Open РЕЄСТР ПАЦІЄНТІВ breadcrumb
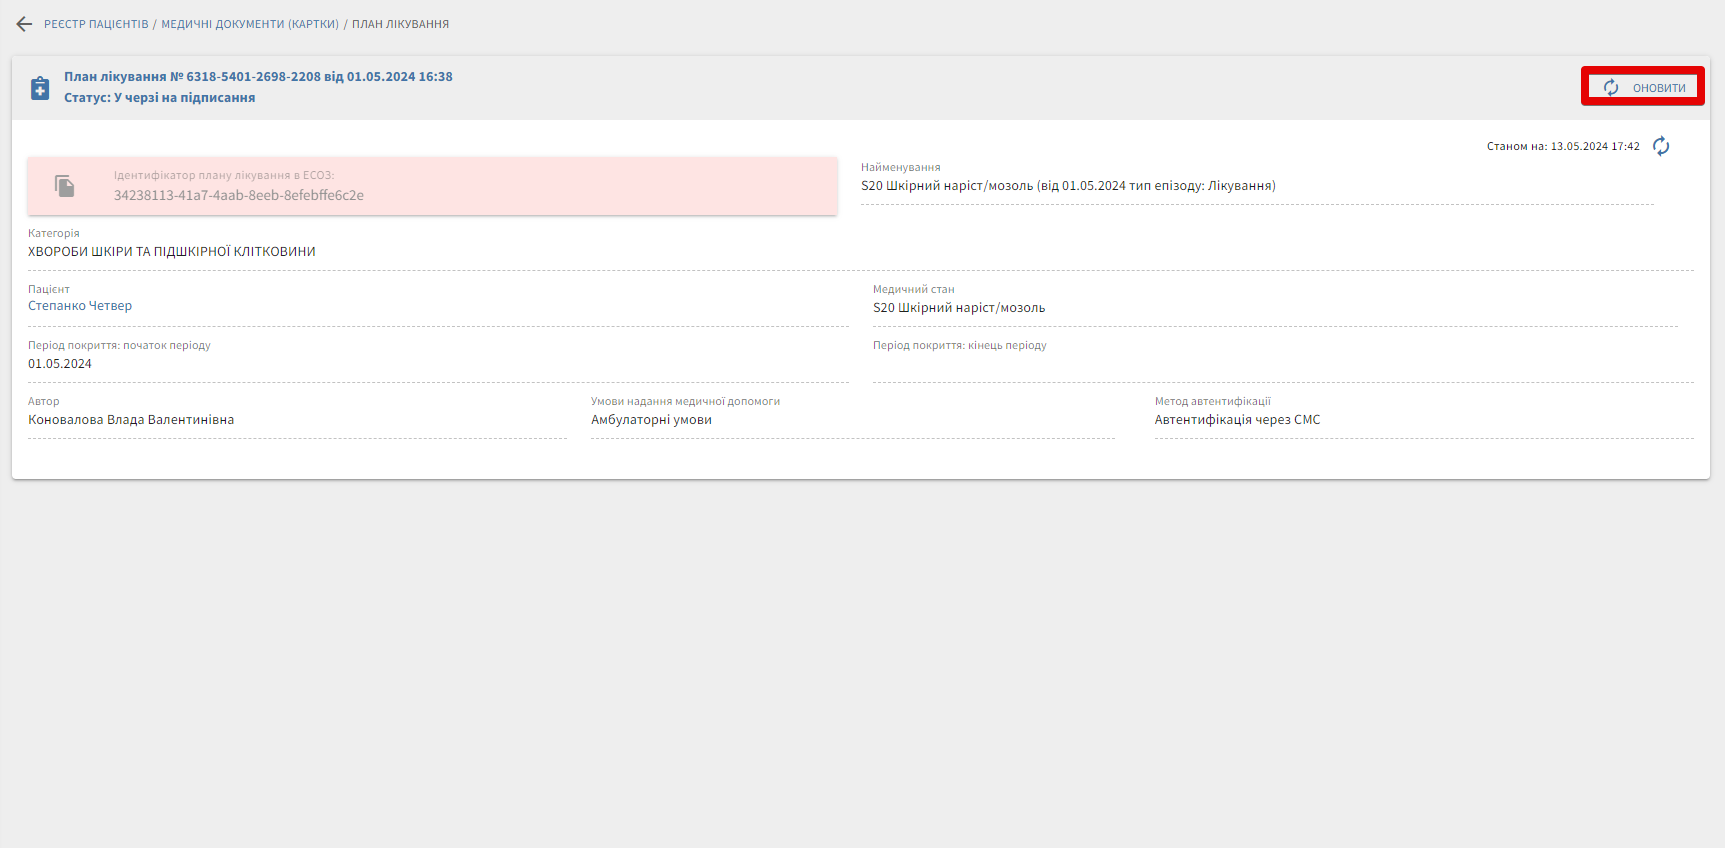Screen dimensions: 1725x848 coord(96,24)
